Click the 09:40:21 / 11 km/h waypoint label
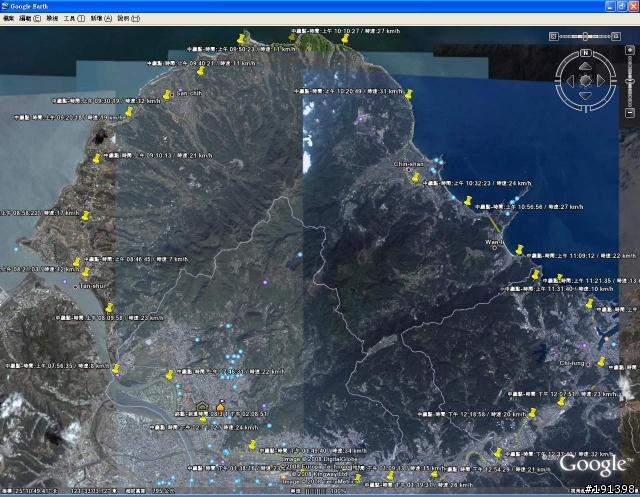Viewport: 640px width, 497px height. 201,64
